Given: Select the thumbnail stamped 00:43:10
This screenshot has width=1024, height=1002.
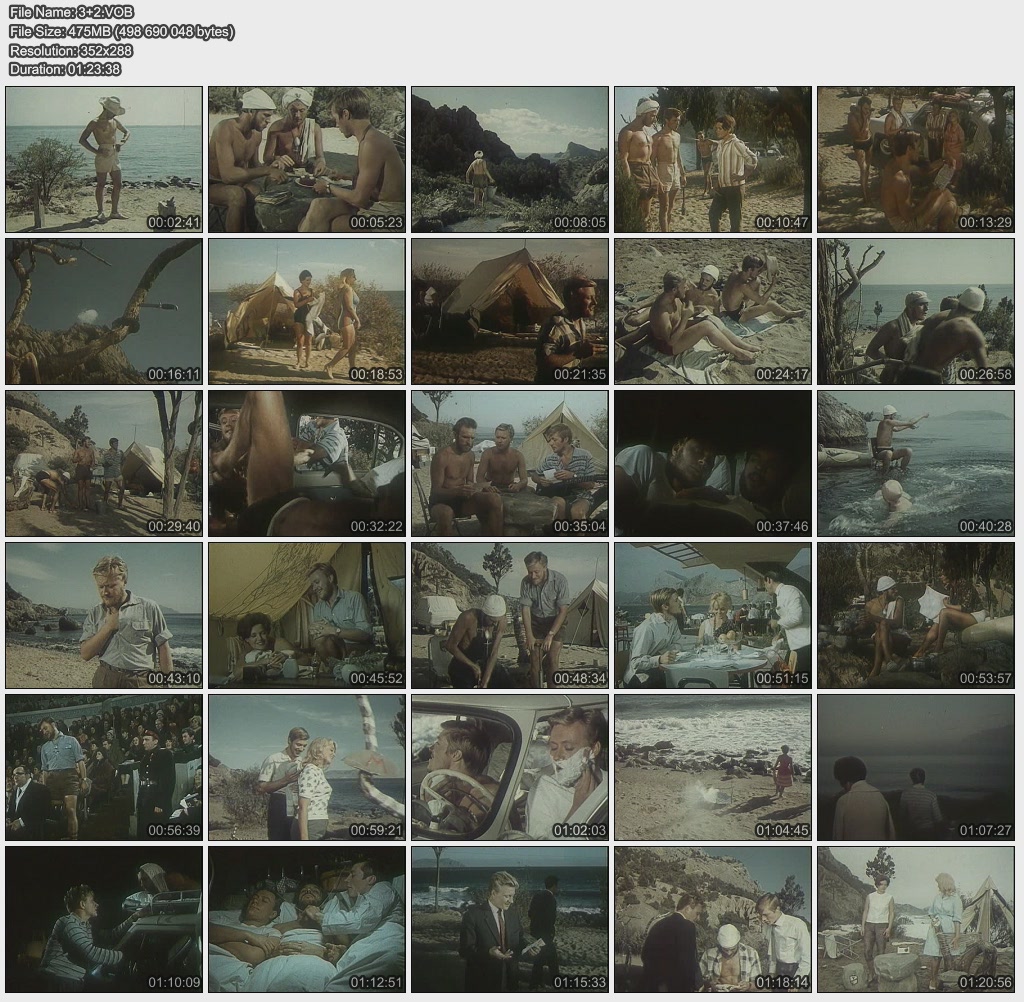Looking at the screenshot, I should (x=104, y=616).
